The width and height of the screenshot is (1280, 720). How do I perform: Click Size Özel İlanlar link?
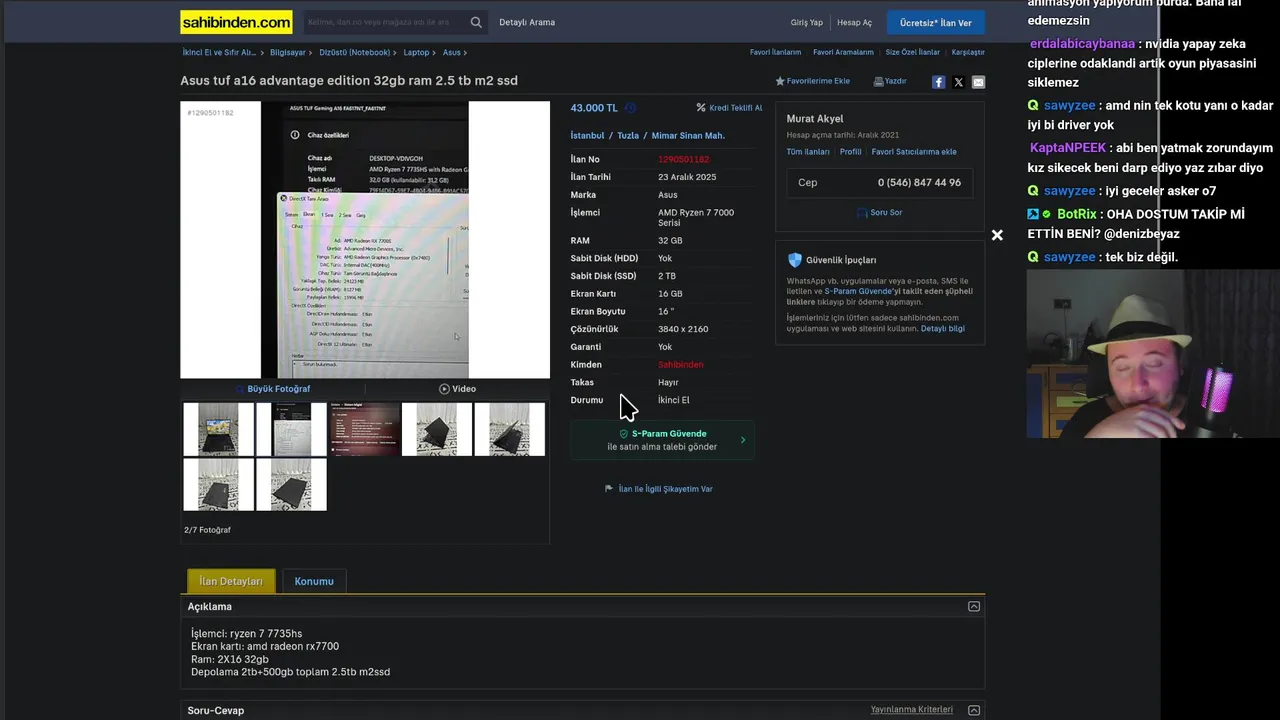tap(913, 52)
